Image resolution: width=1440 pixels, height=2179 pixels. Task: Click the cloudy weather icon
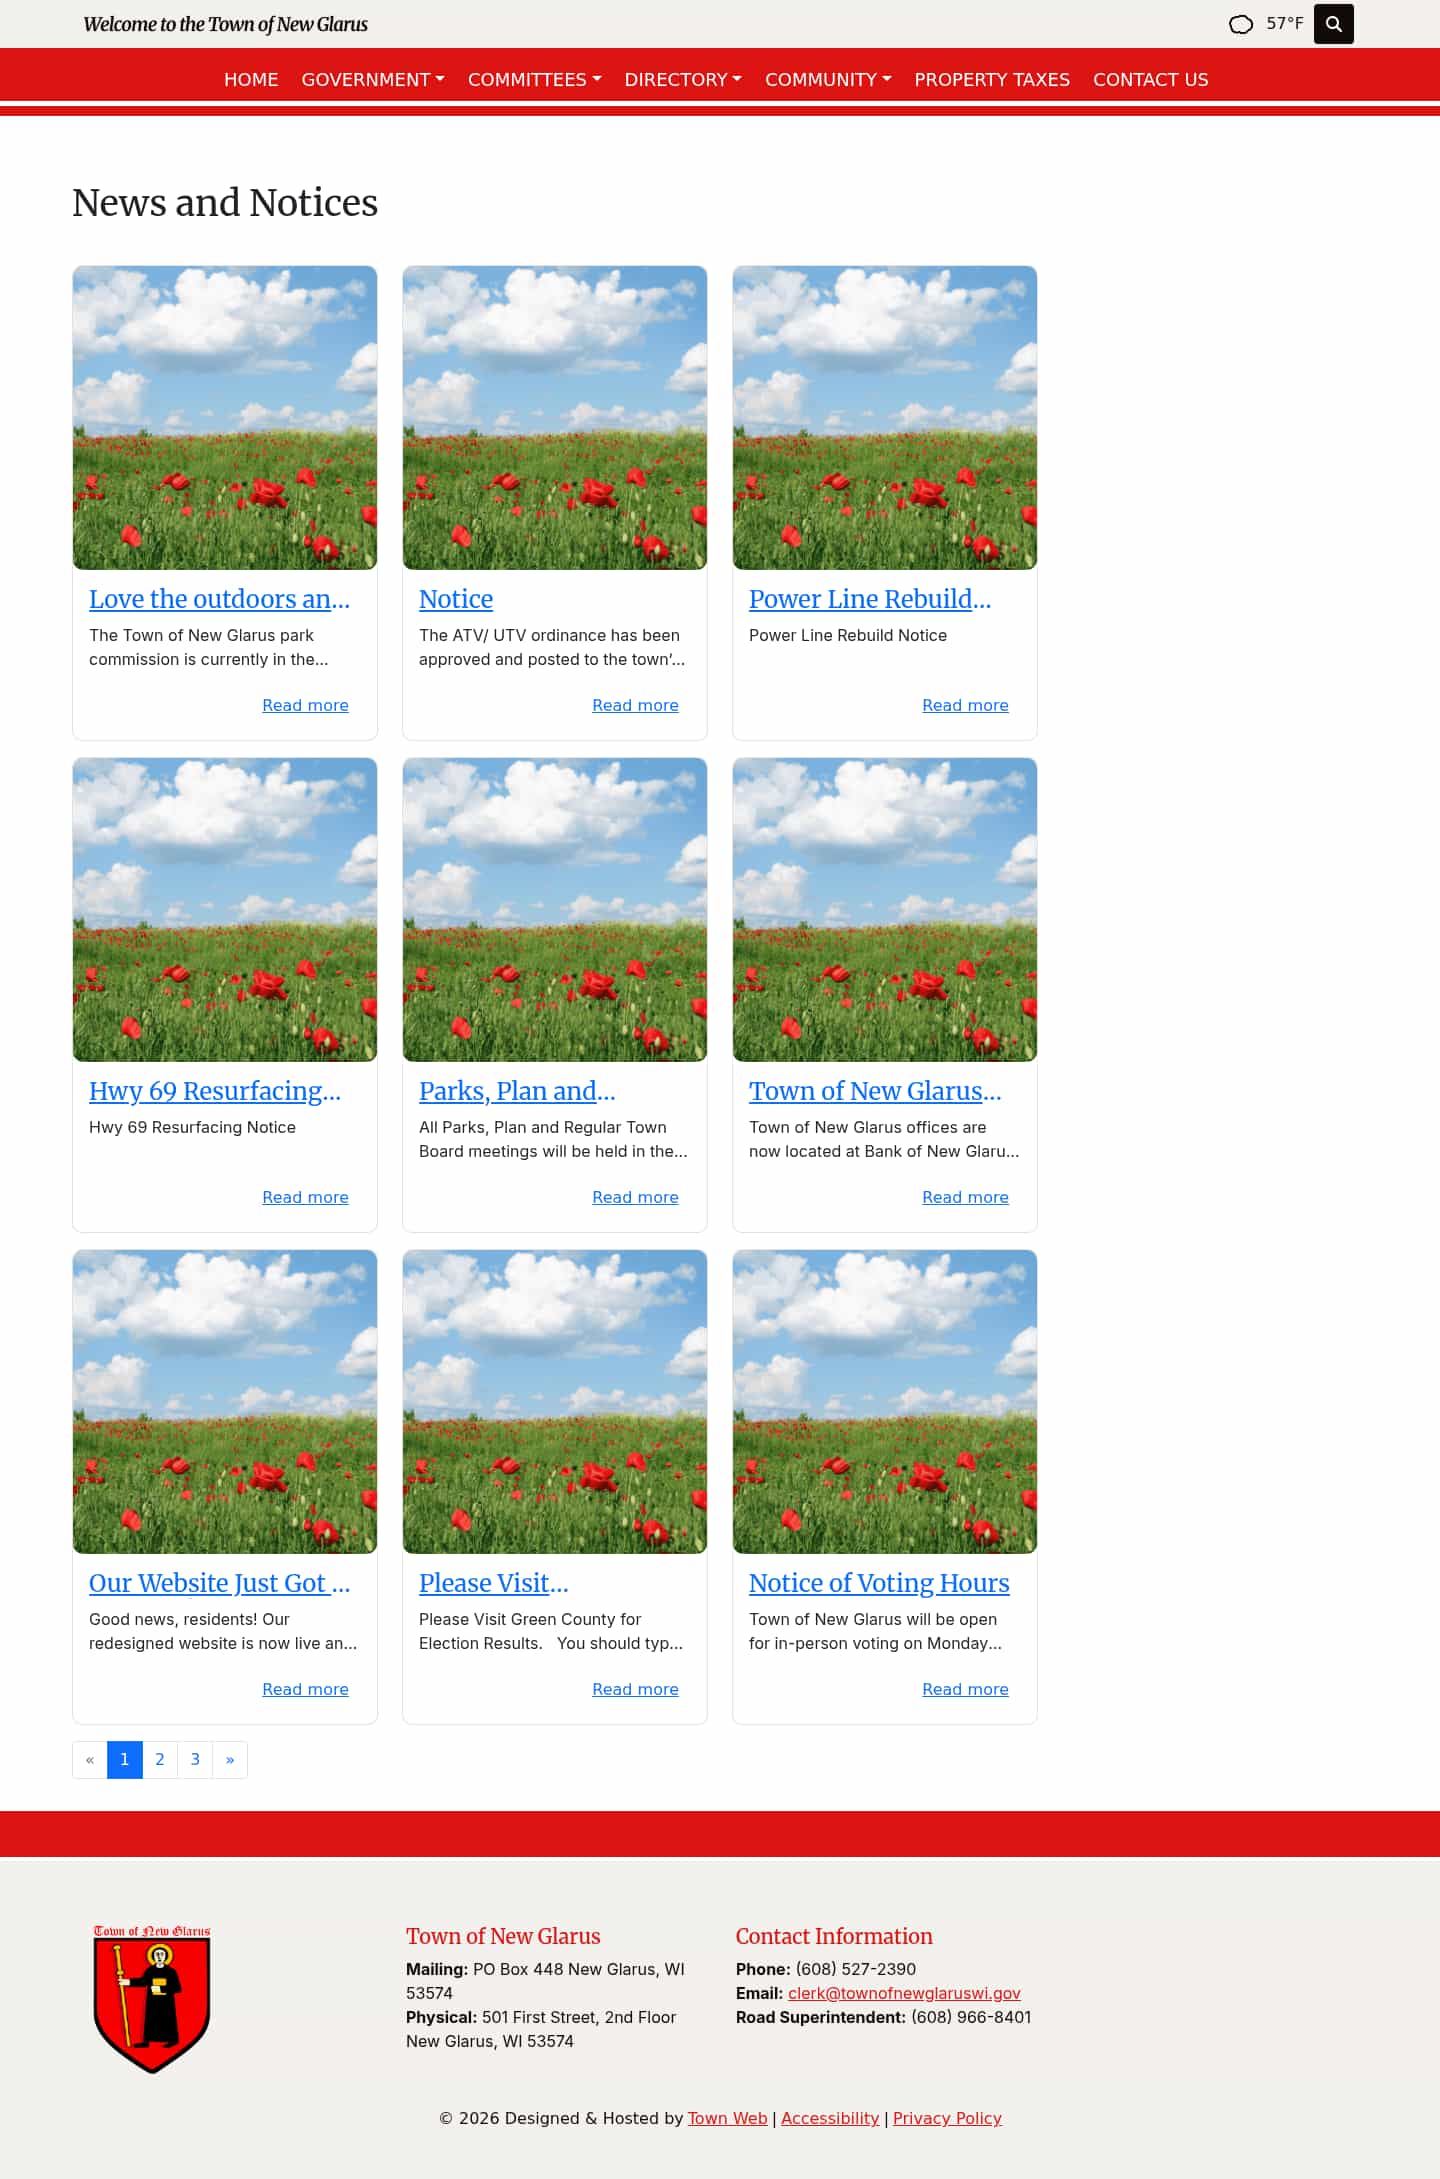coord(1240,24)
